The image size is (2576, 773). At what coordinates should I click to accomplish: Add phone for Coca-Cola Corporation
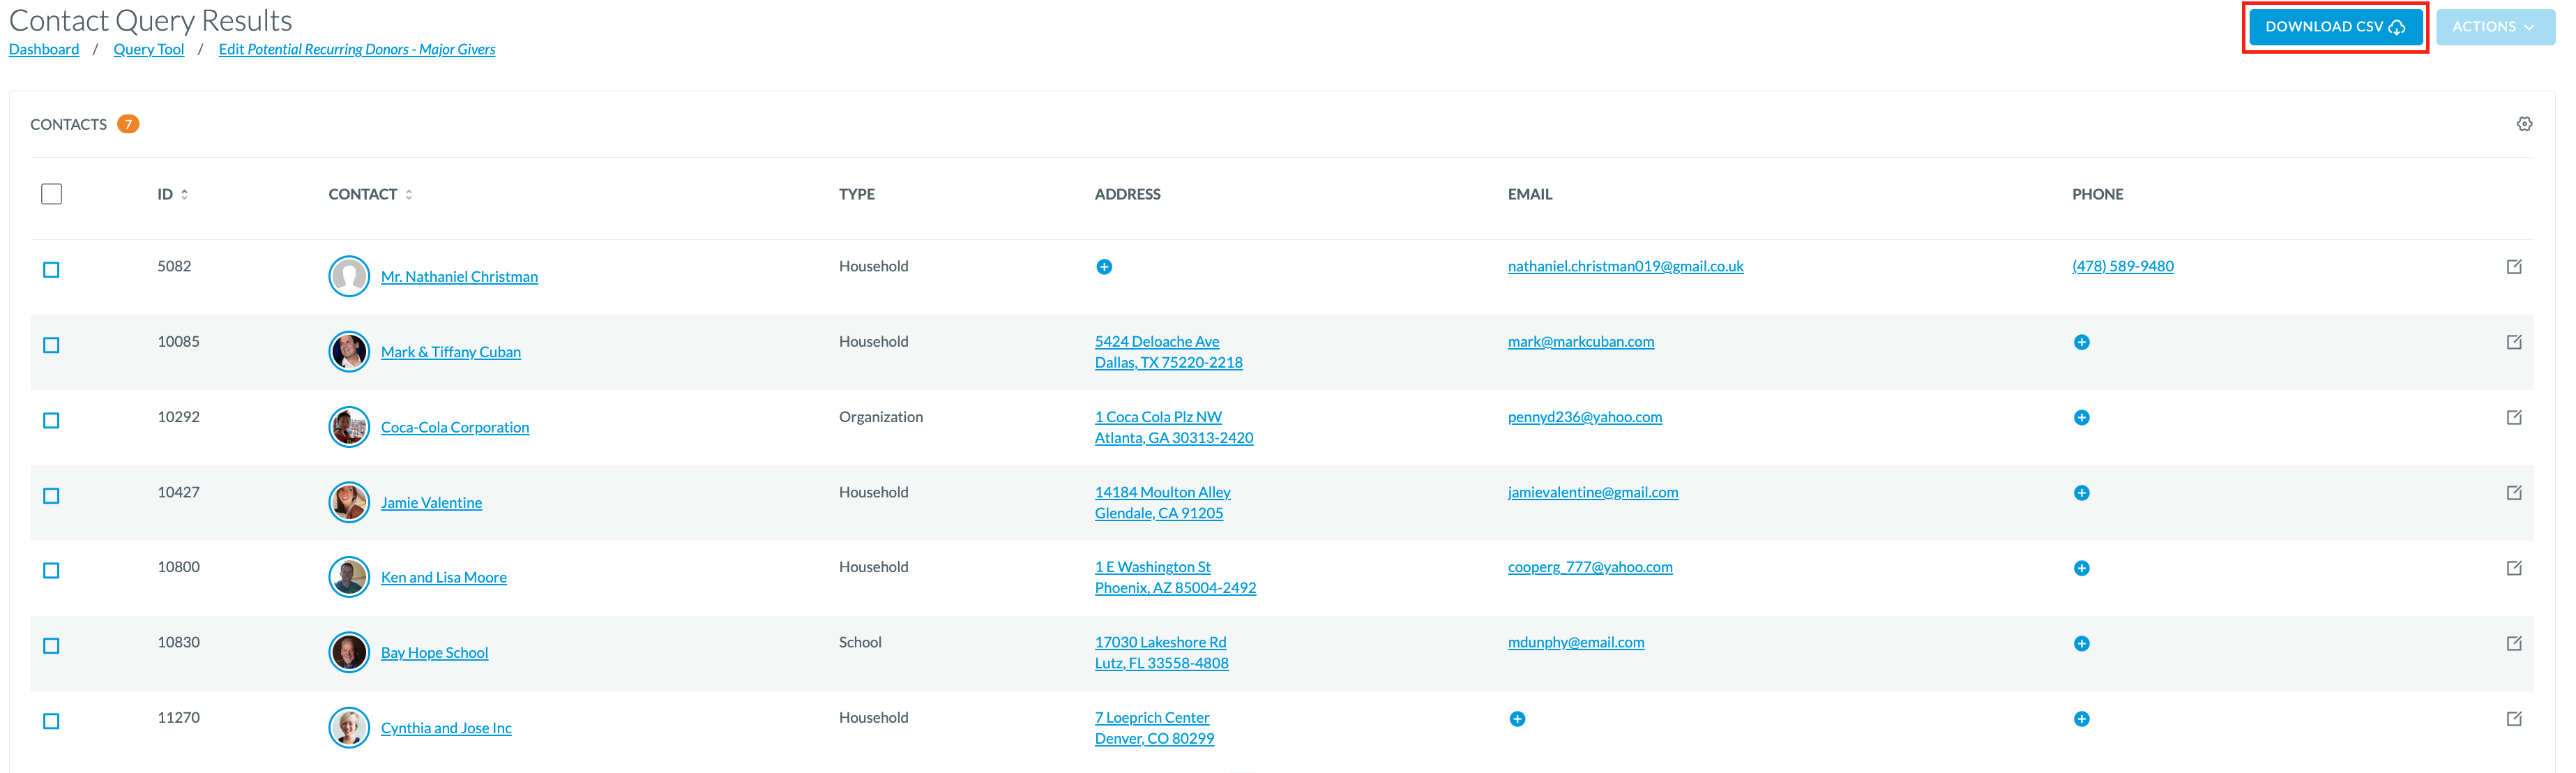click(x=2081, y=417)
